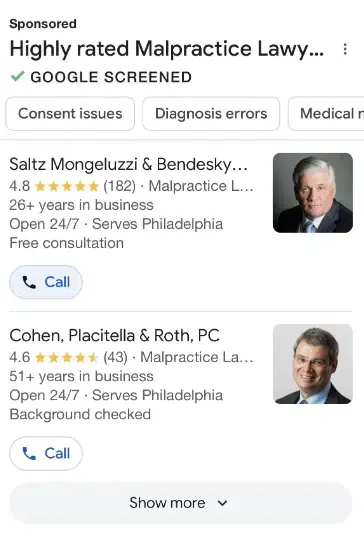Click the green Google Screened checkmark
The width and height of the screenshot is (364, 536).
[17, 76]
